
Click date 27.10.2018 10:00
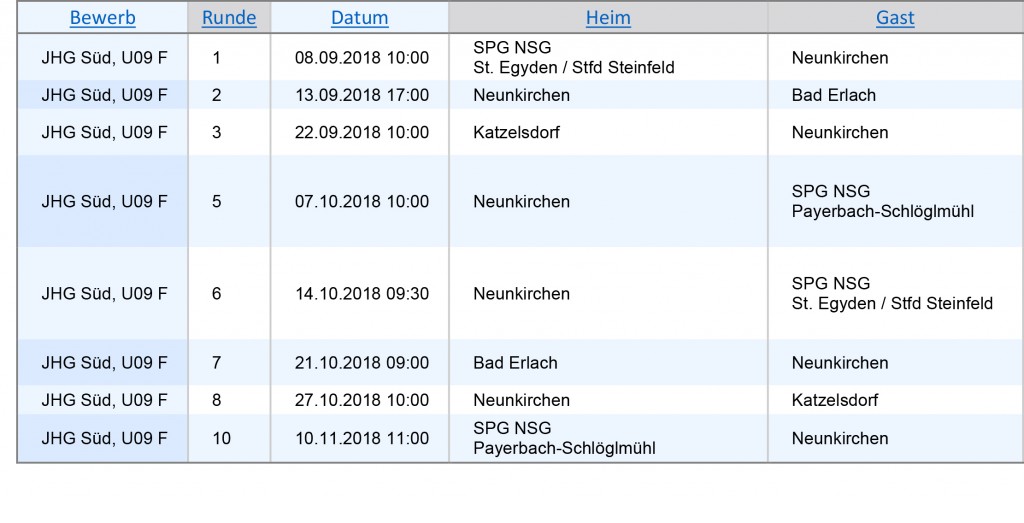[362, 400]
